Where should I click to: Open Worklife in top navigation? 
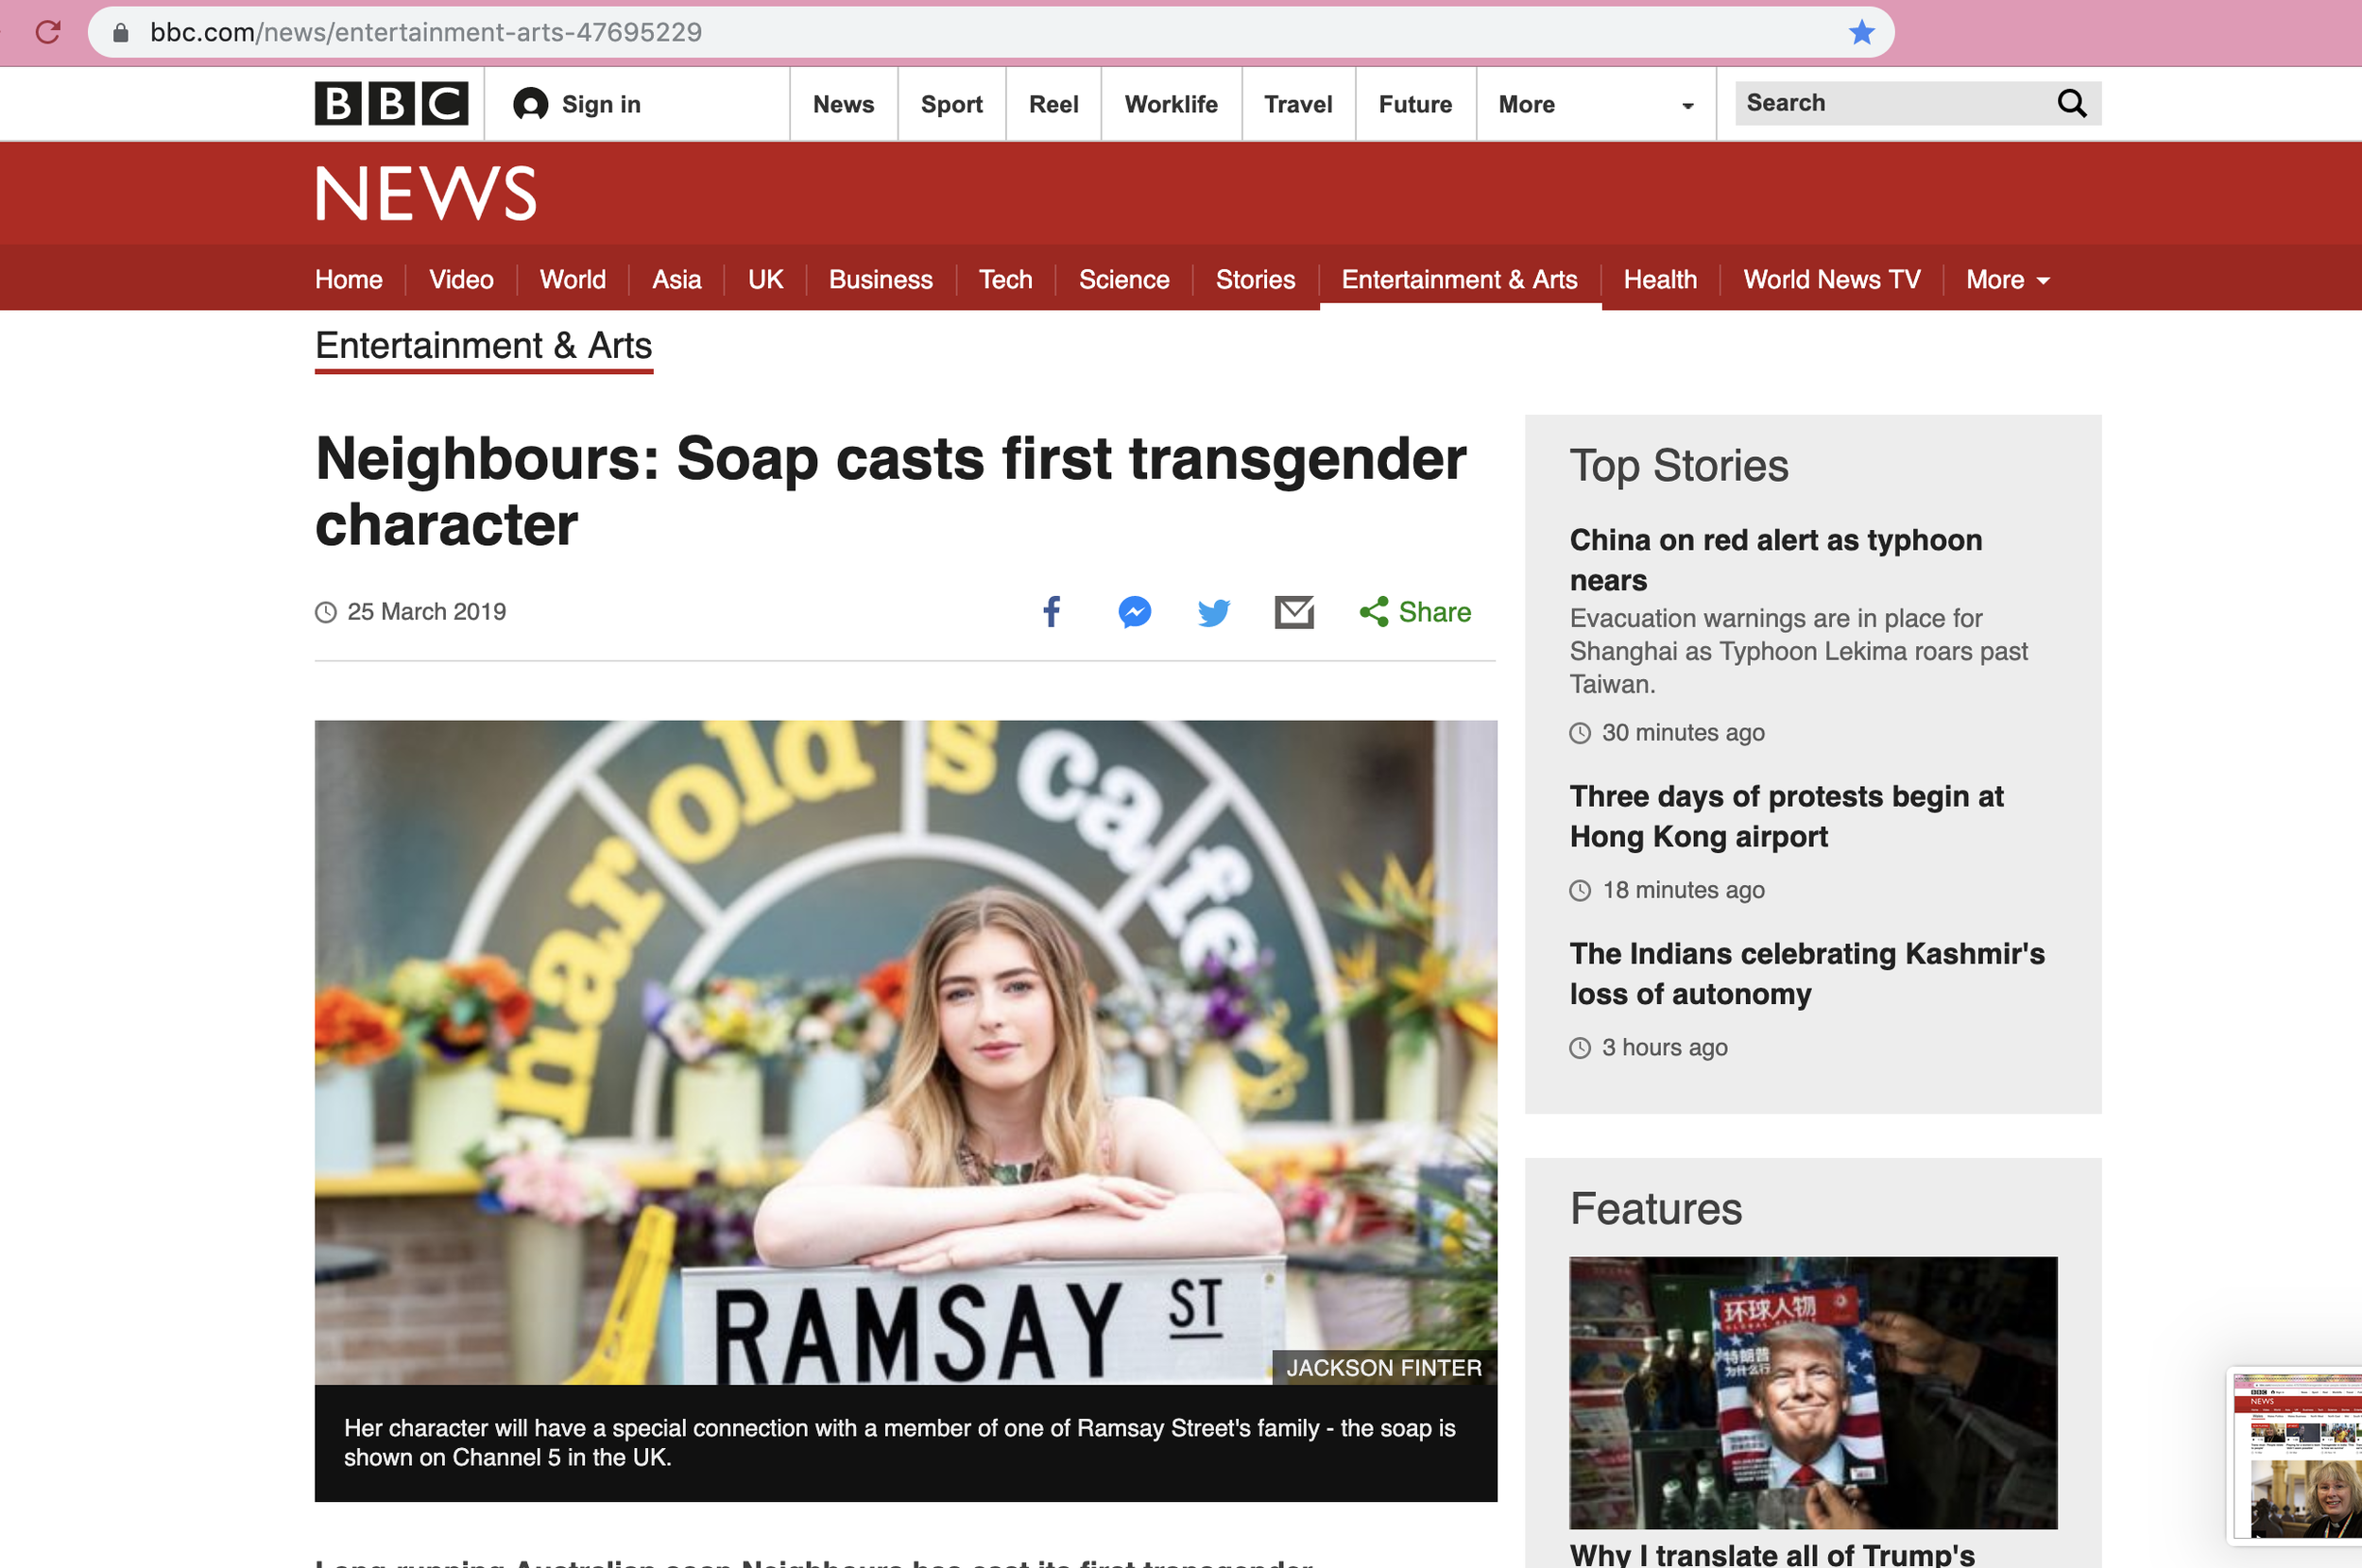pyautogui.click(x=1171, y=104)
